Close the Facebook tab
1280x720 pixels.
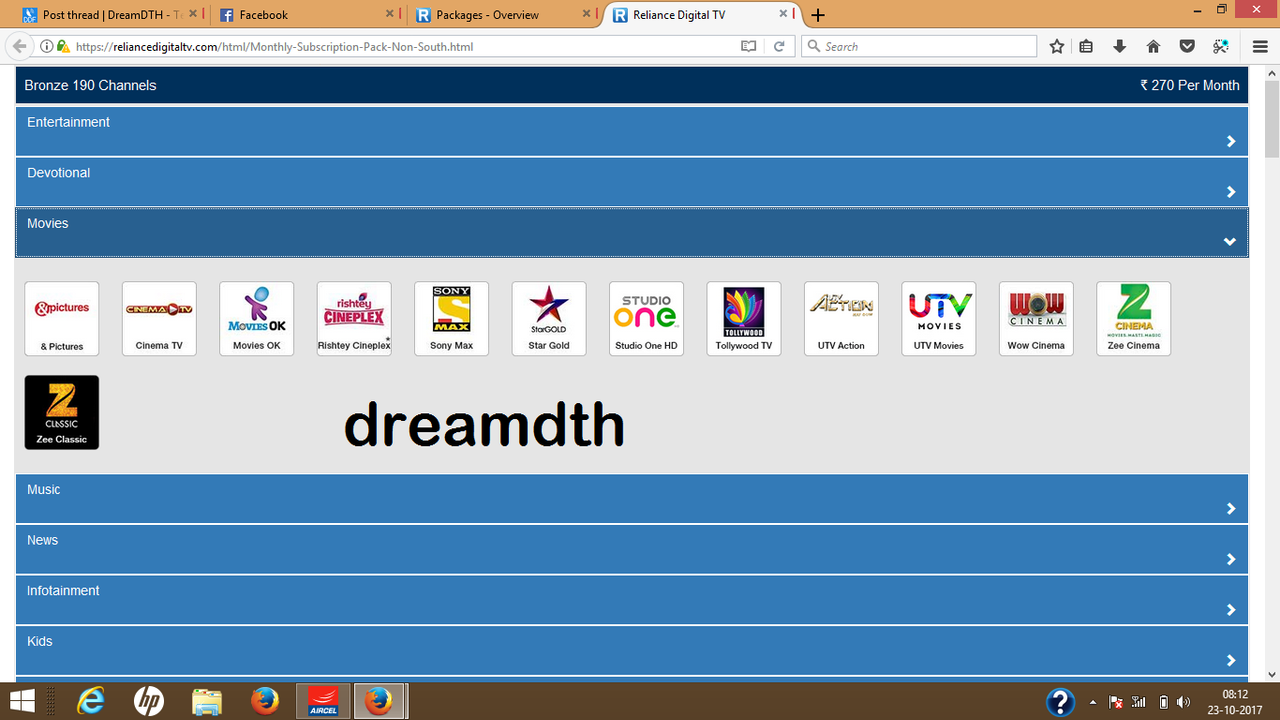pos(390,15)
